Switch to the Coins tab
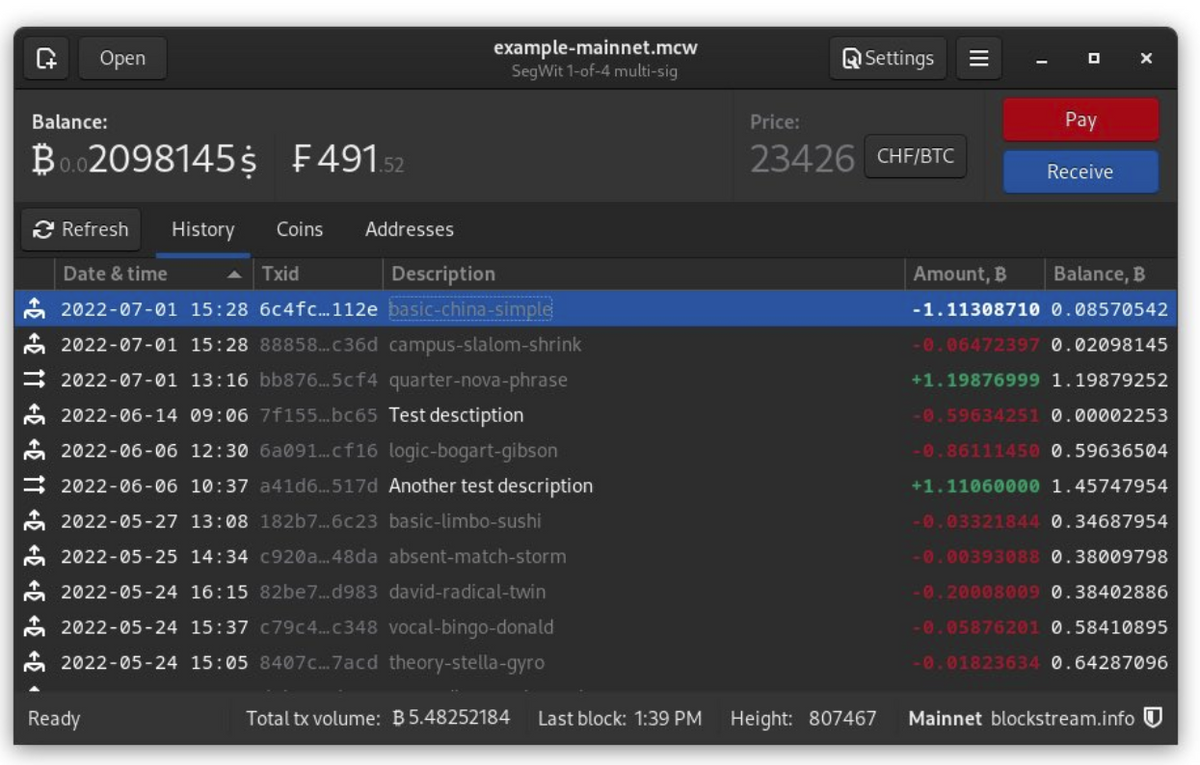 [299, 230]
